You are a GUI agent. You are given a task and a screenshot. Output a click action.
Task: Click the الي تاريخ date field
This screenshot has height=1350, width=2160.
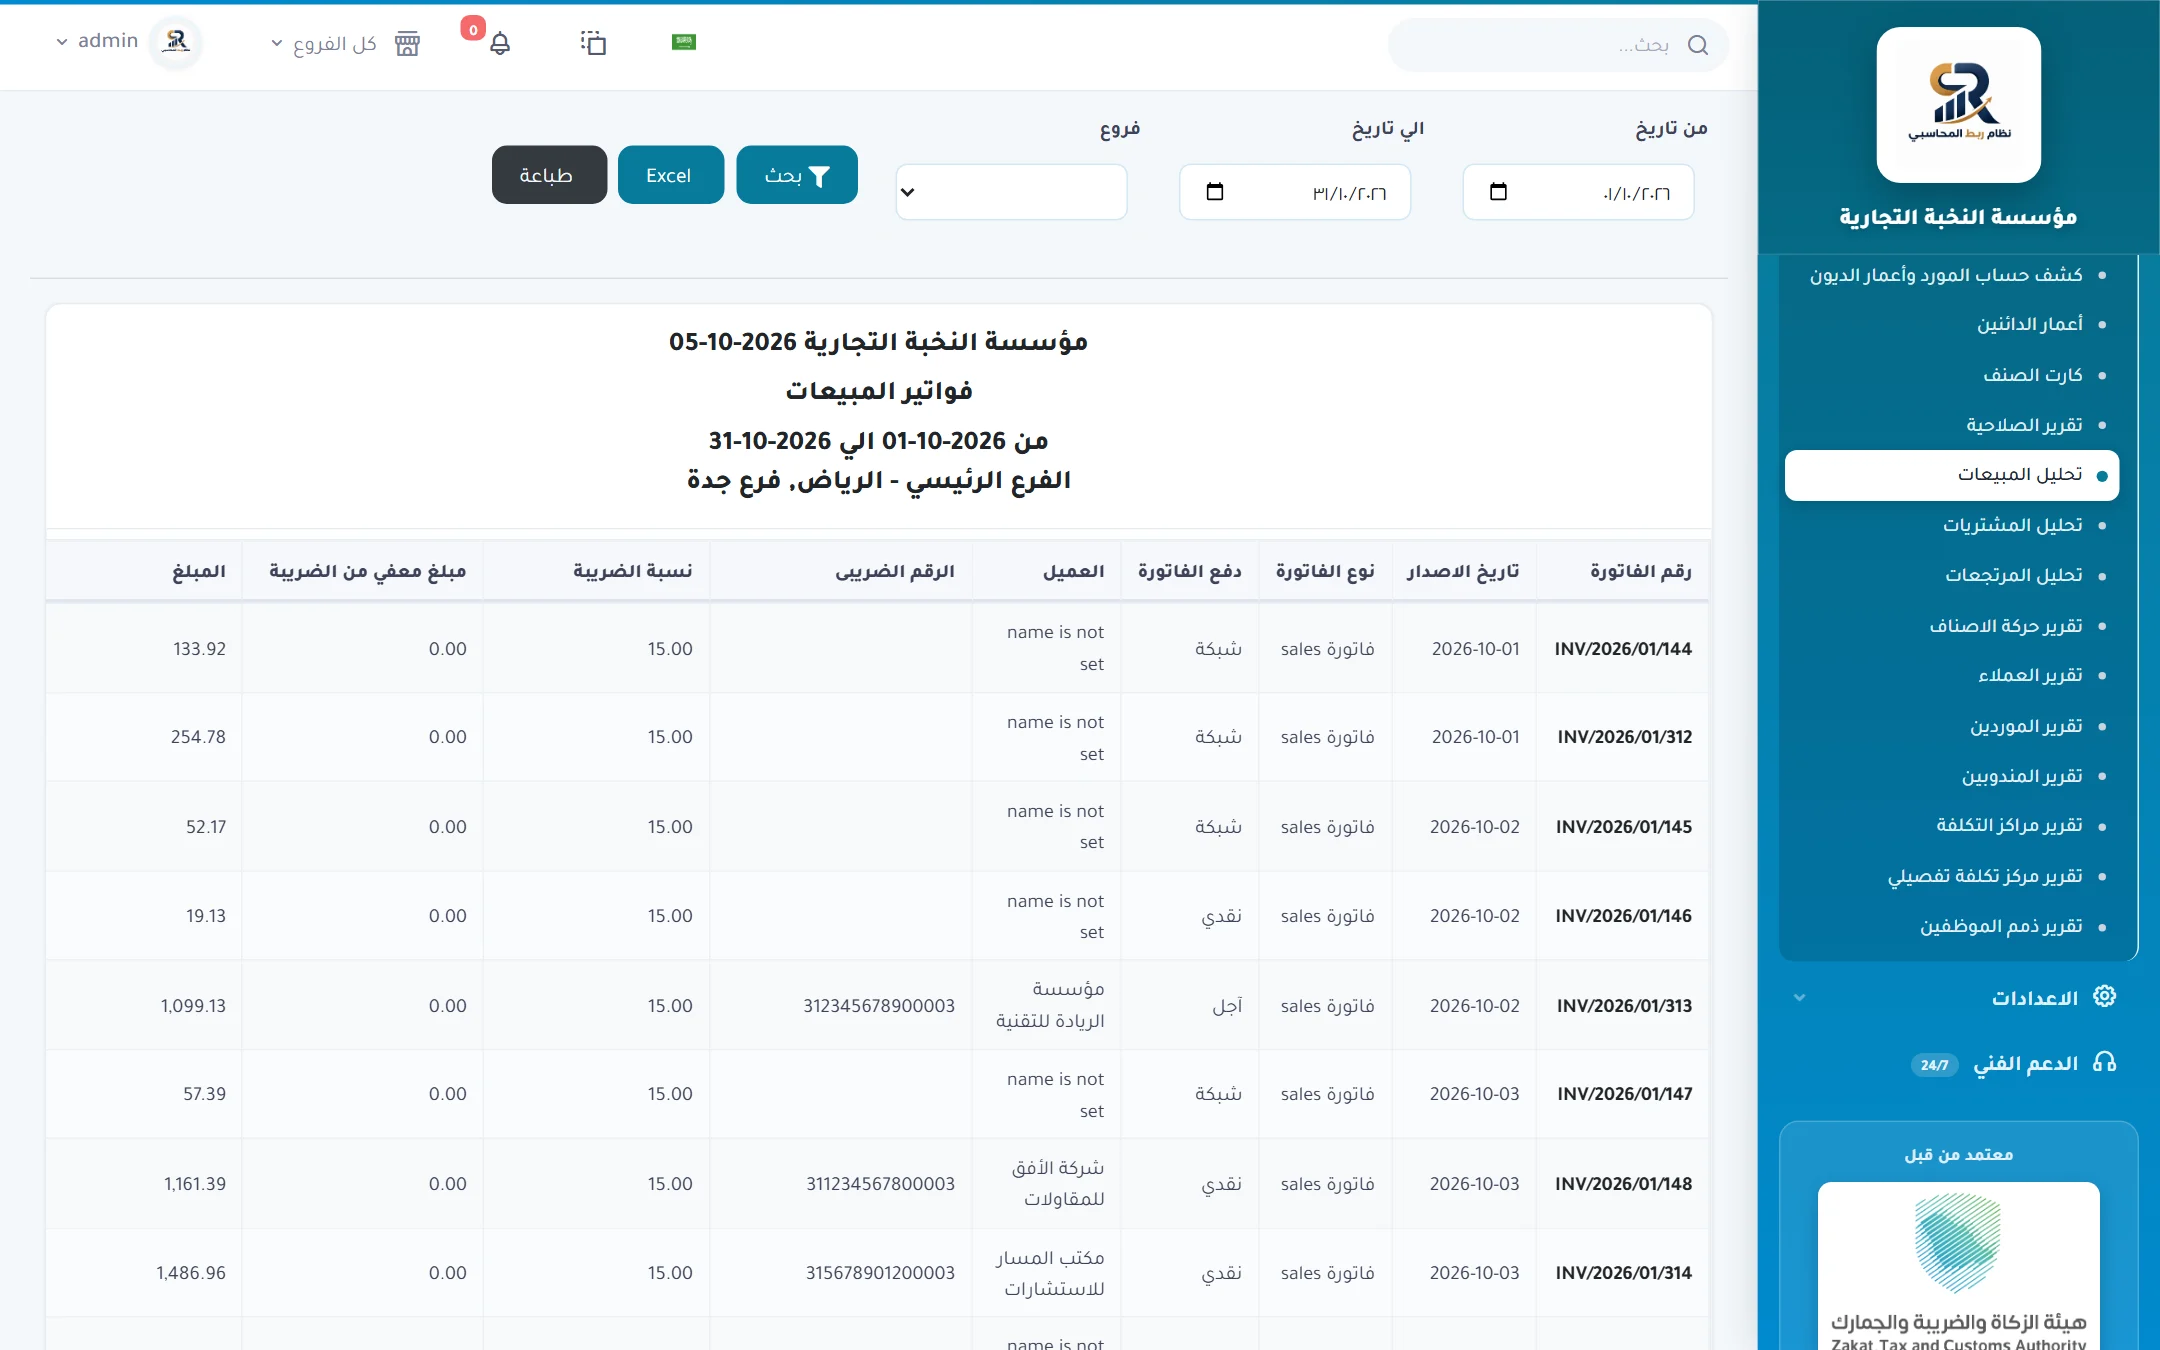(x=1295, y=192)
